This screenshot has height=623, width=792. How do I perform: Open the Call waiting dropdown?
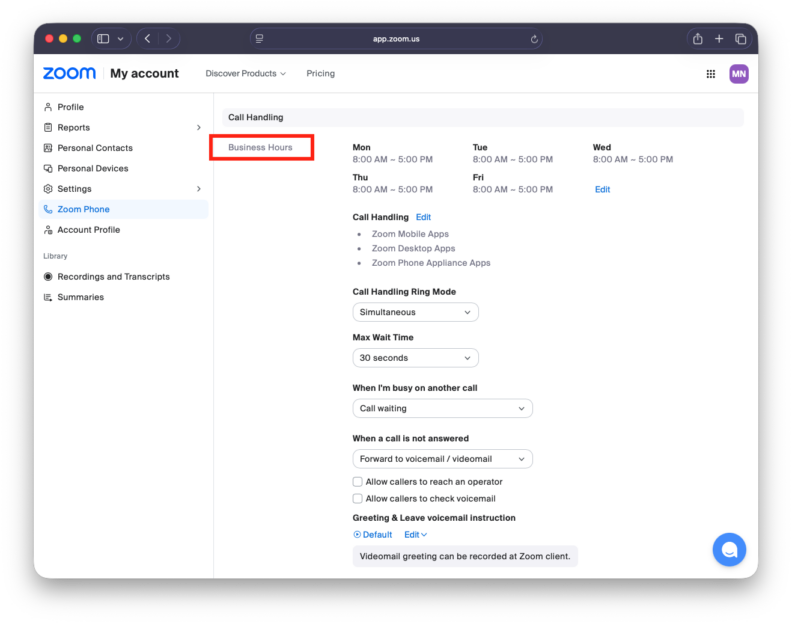[442, 408]
